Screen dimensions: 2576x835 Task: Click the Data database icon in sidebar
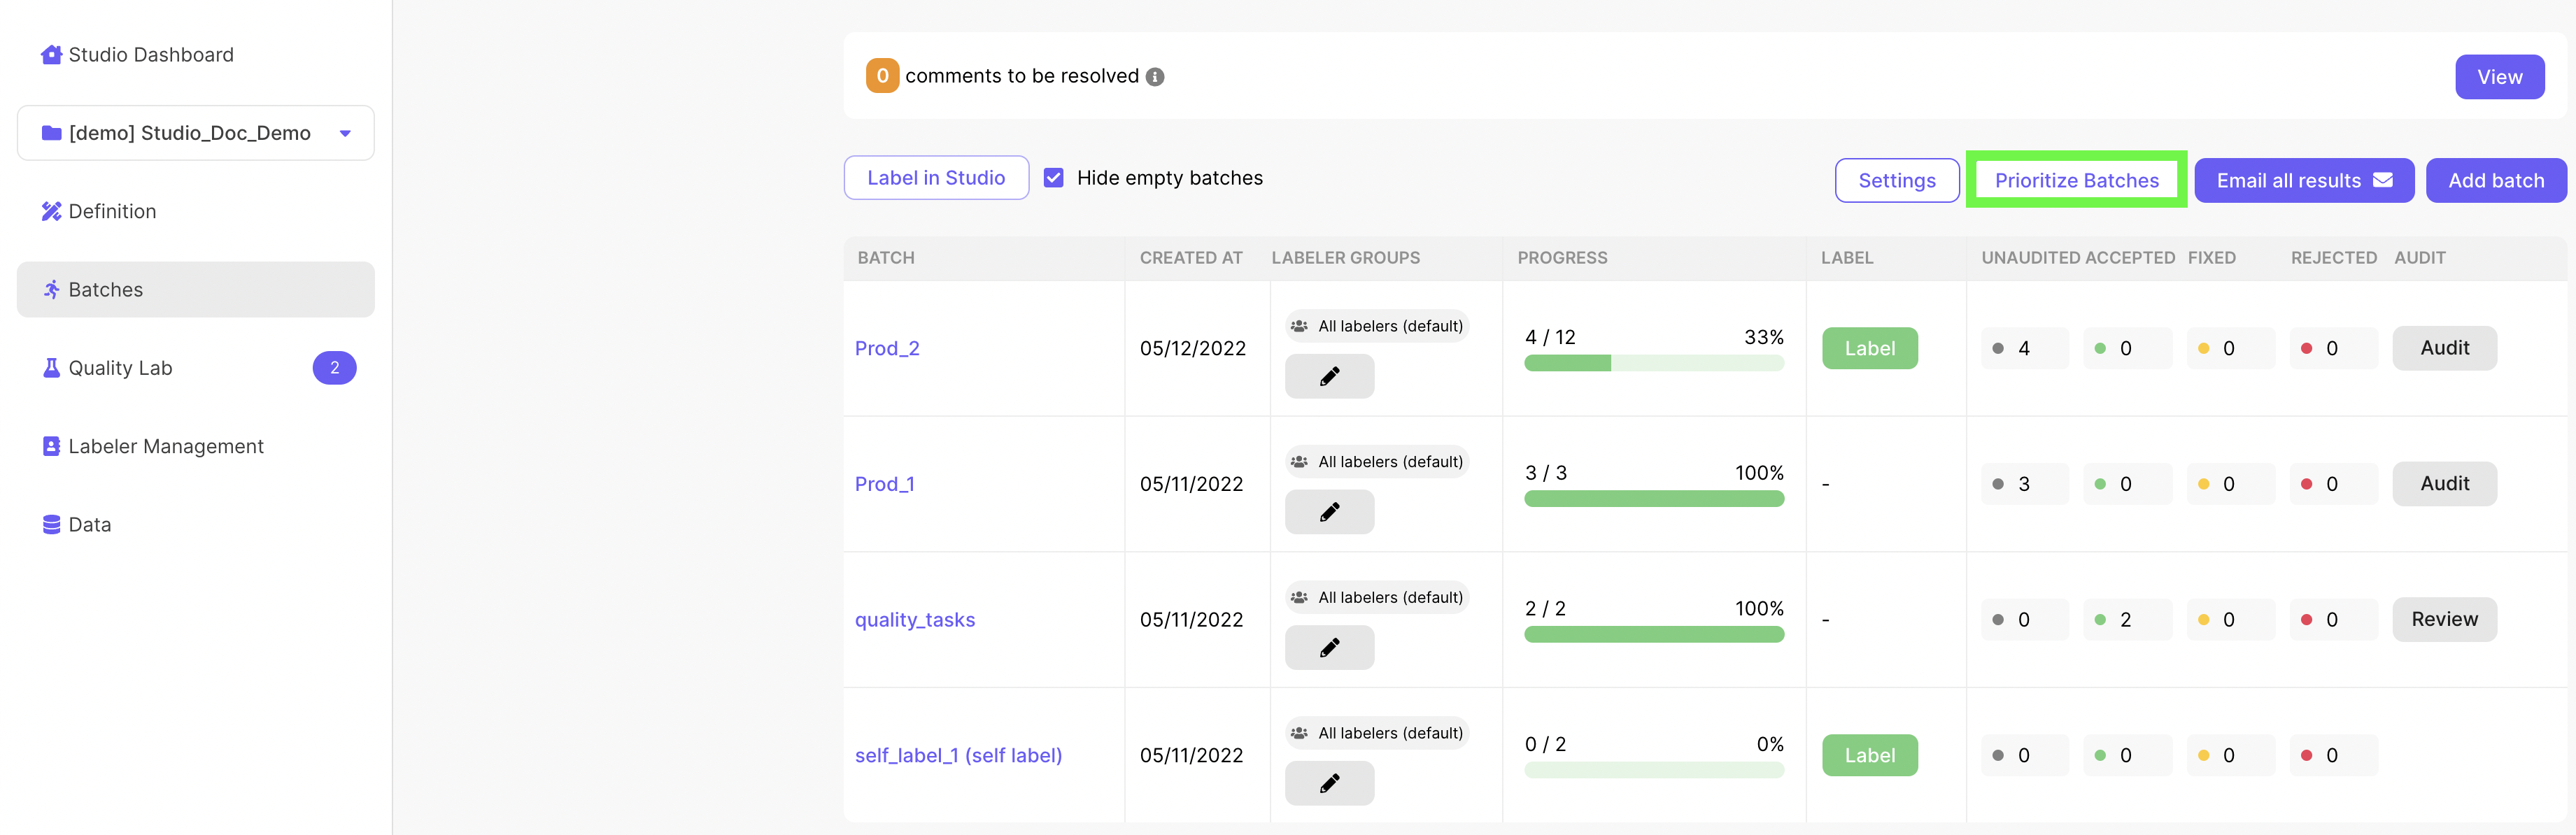[51, 525]
